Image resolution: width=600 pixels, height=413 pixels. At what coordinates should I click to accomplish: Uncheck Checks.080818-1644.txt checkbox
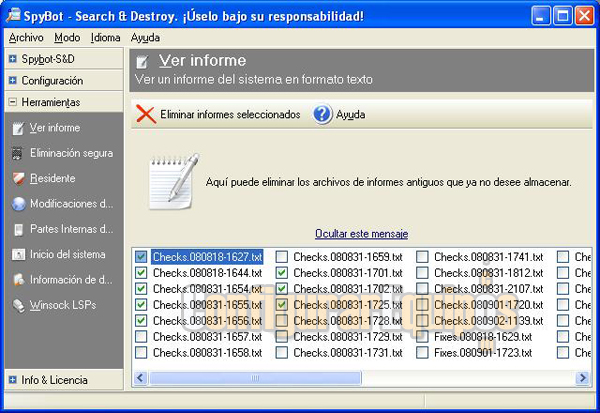pyautogui.click(x=141, y=273)
